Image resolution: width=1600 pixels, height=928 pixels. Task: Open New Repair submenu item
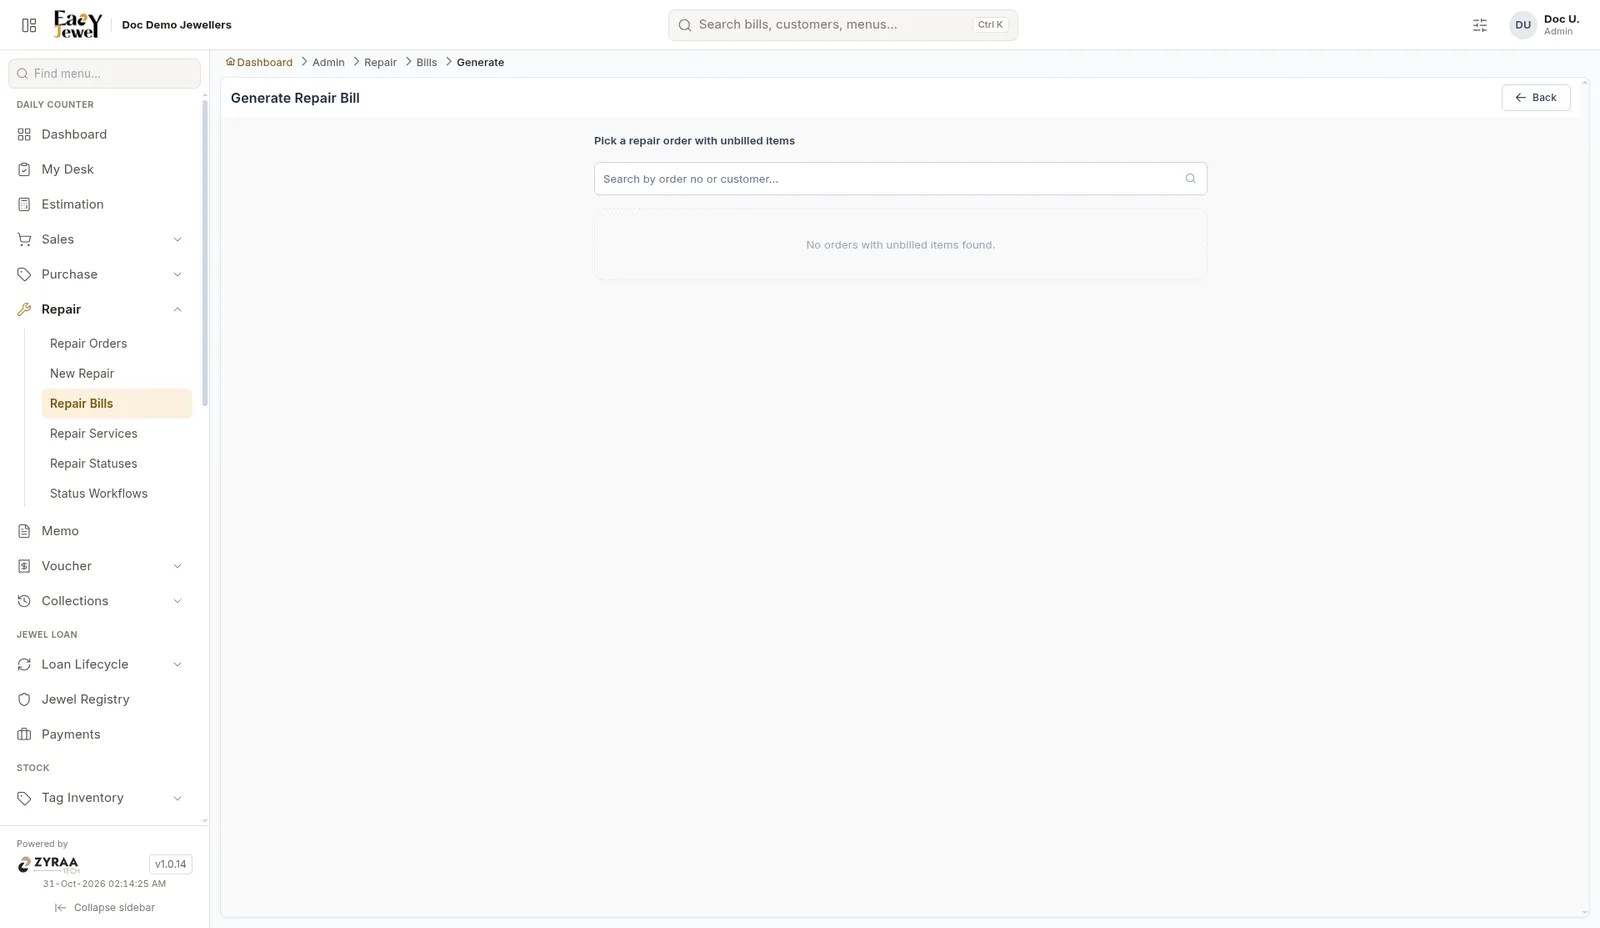[116, 373]
